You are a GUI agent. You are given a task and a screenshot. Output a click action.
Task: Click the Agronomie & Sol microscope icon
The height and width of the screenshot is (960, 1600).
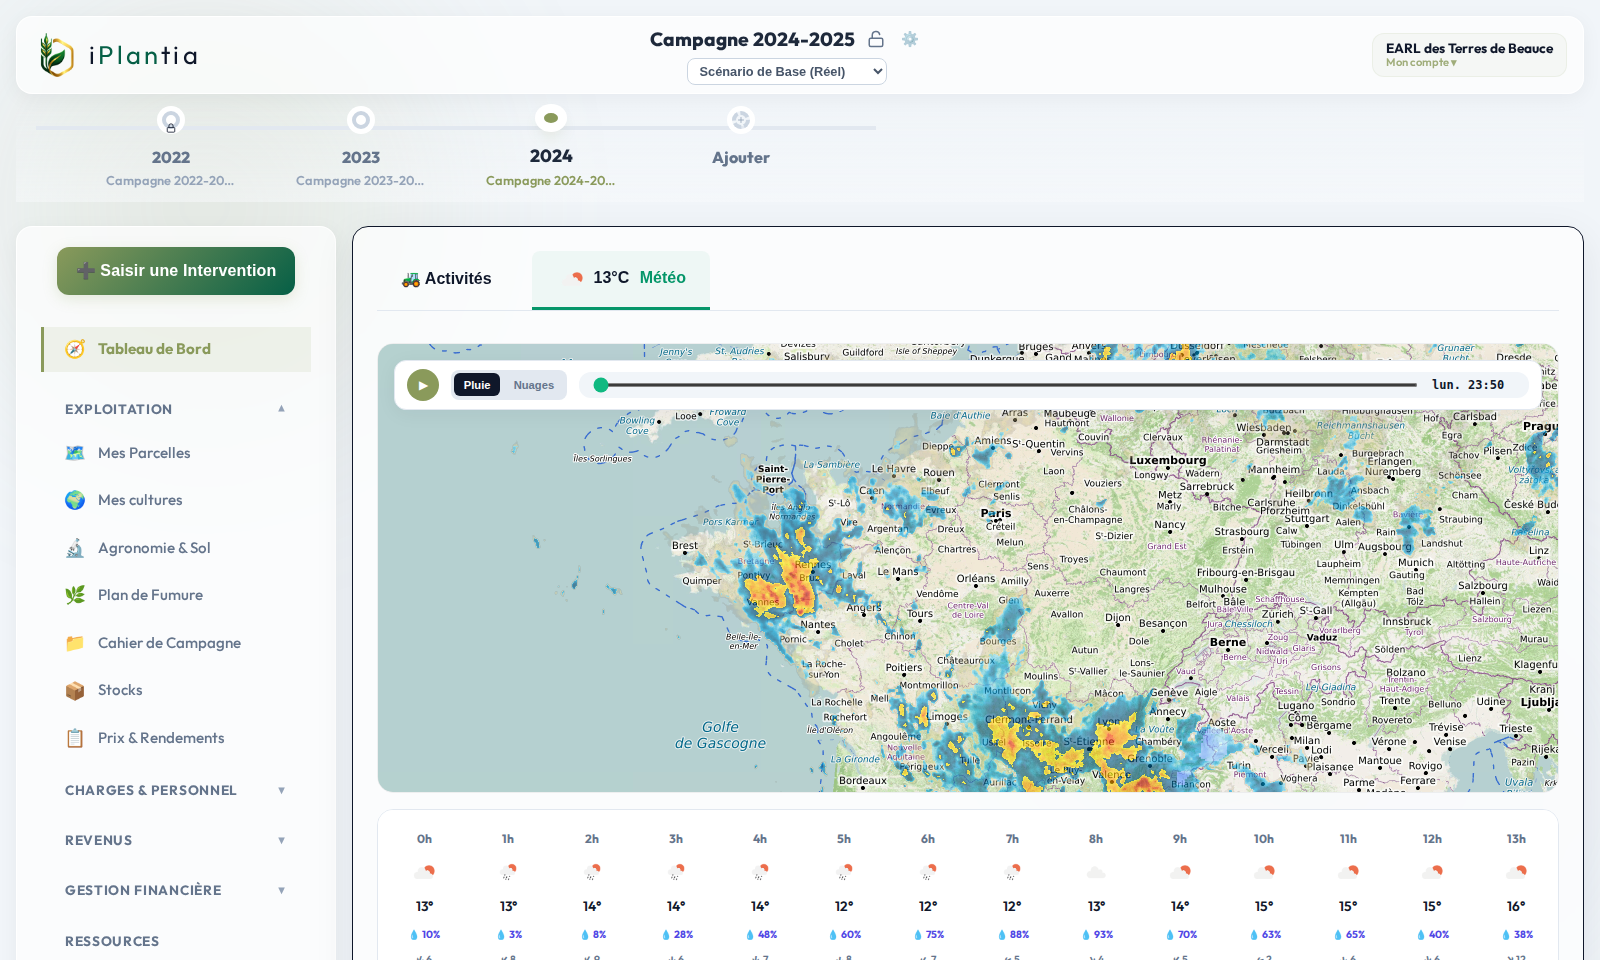(x=75, y=548)
